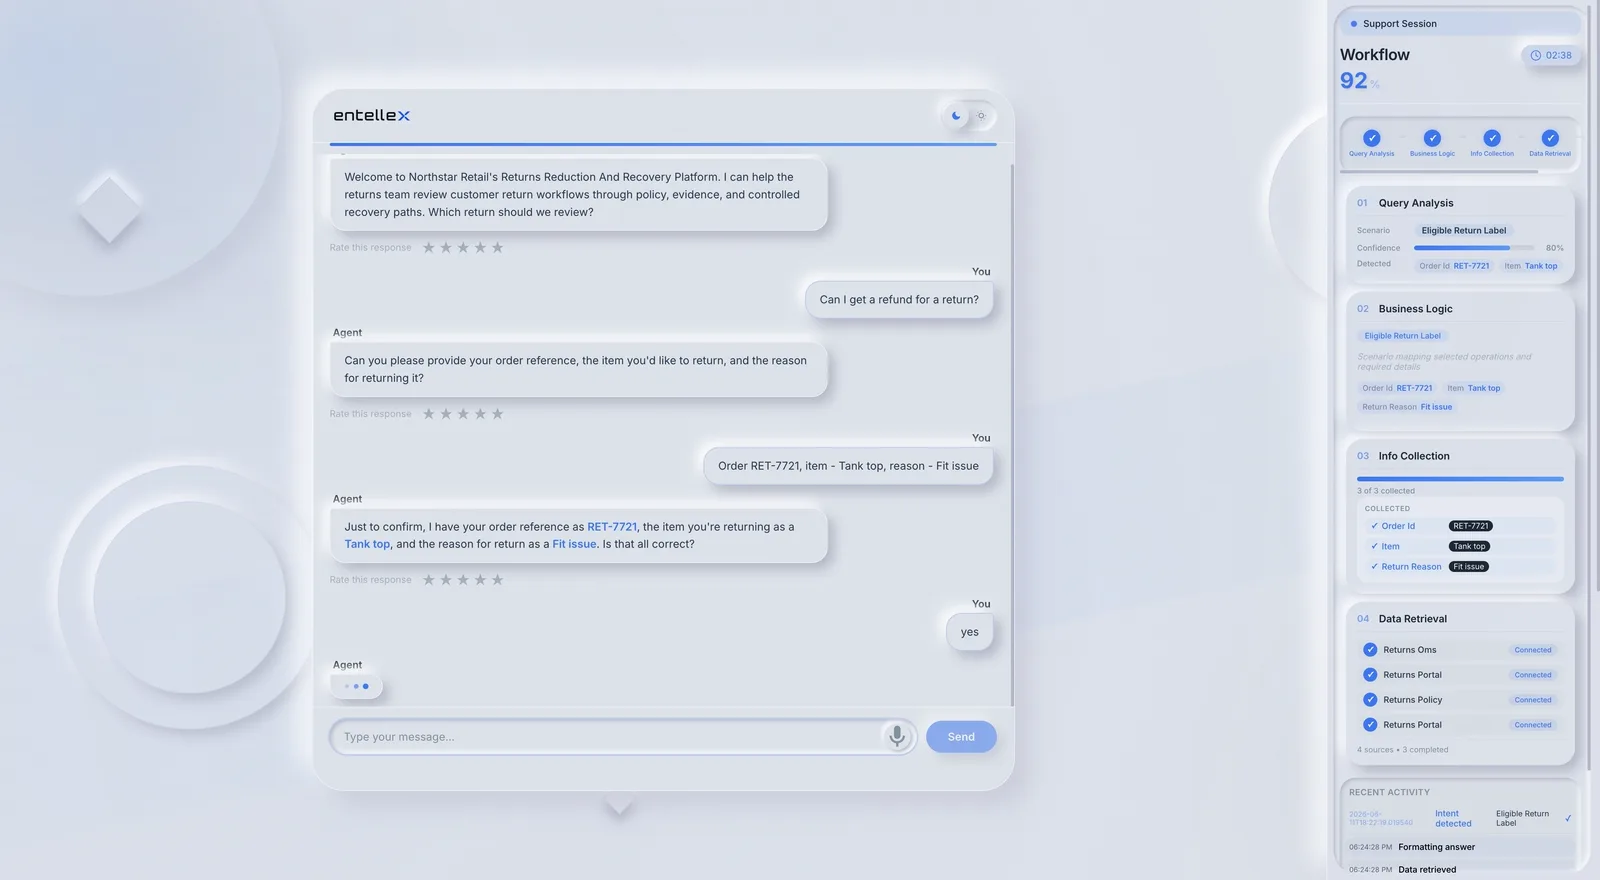Viewport: 1600px width, 880px height.
Task: Select the Info Collection step label
Action: [x=1491, y=154]
